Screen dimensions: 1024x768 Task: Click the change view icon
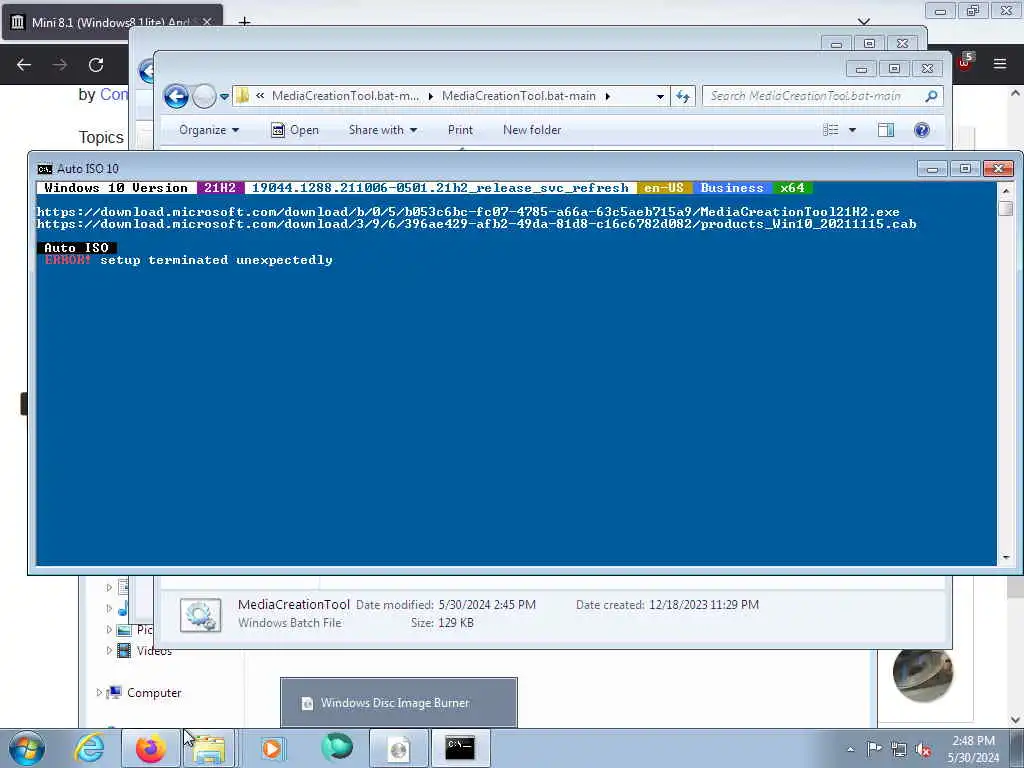(x=831, y=130)
